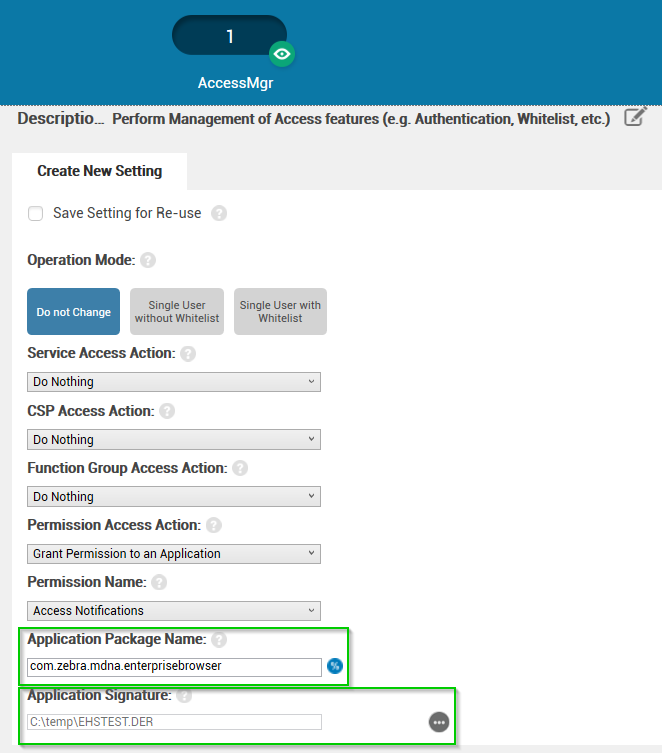Open the help icon for Permission Name
662x753 pixels.
click(x=159, y=582)
